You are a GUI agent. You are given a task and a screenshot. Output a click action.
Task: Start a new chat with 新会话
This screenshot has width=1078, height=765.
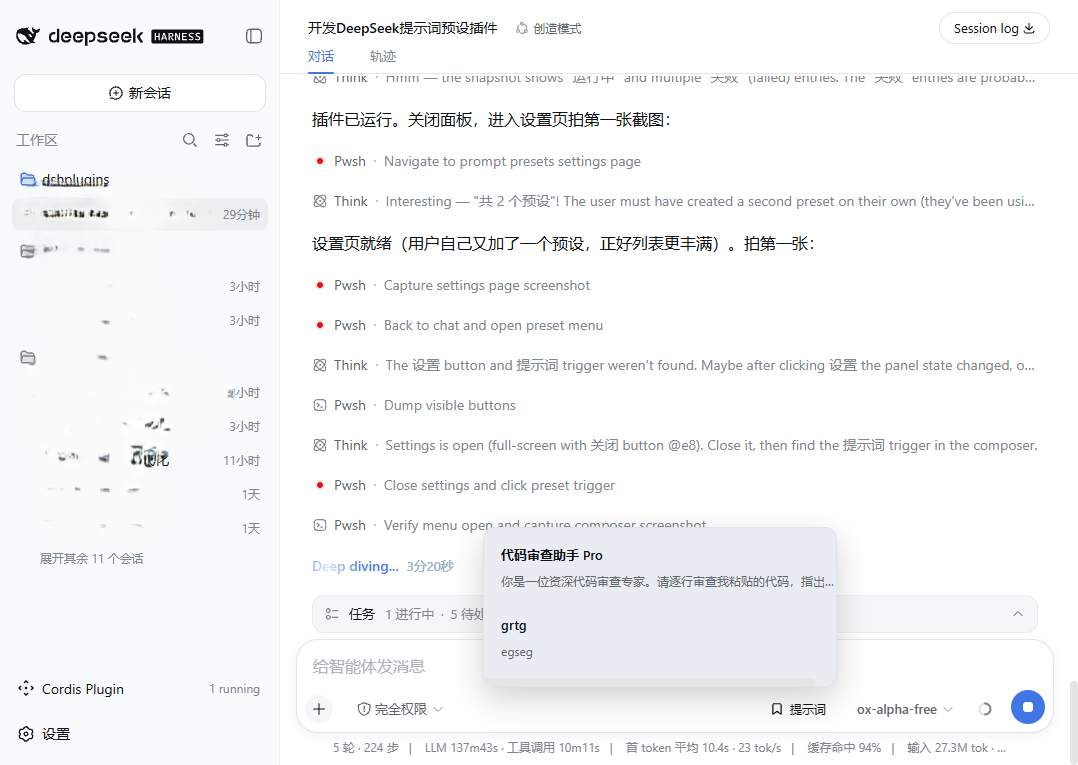pyautogui.click(x=140, y=93)
